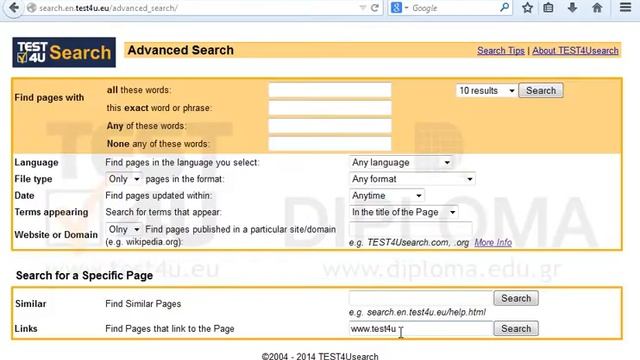Click the TEST4U Search logo
The width and height of the screenshot is (640, 360).
[64, 52]
